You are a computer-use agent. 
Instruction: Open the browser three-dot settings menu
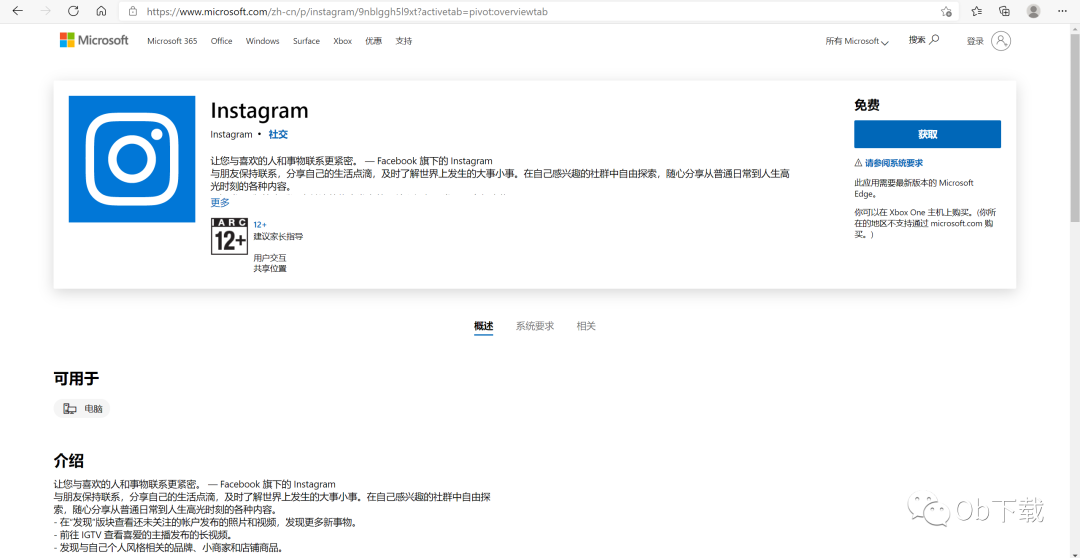pos(1061,12)
